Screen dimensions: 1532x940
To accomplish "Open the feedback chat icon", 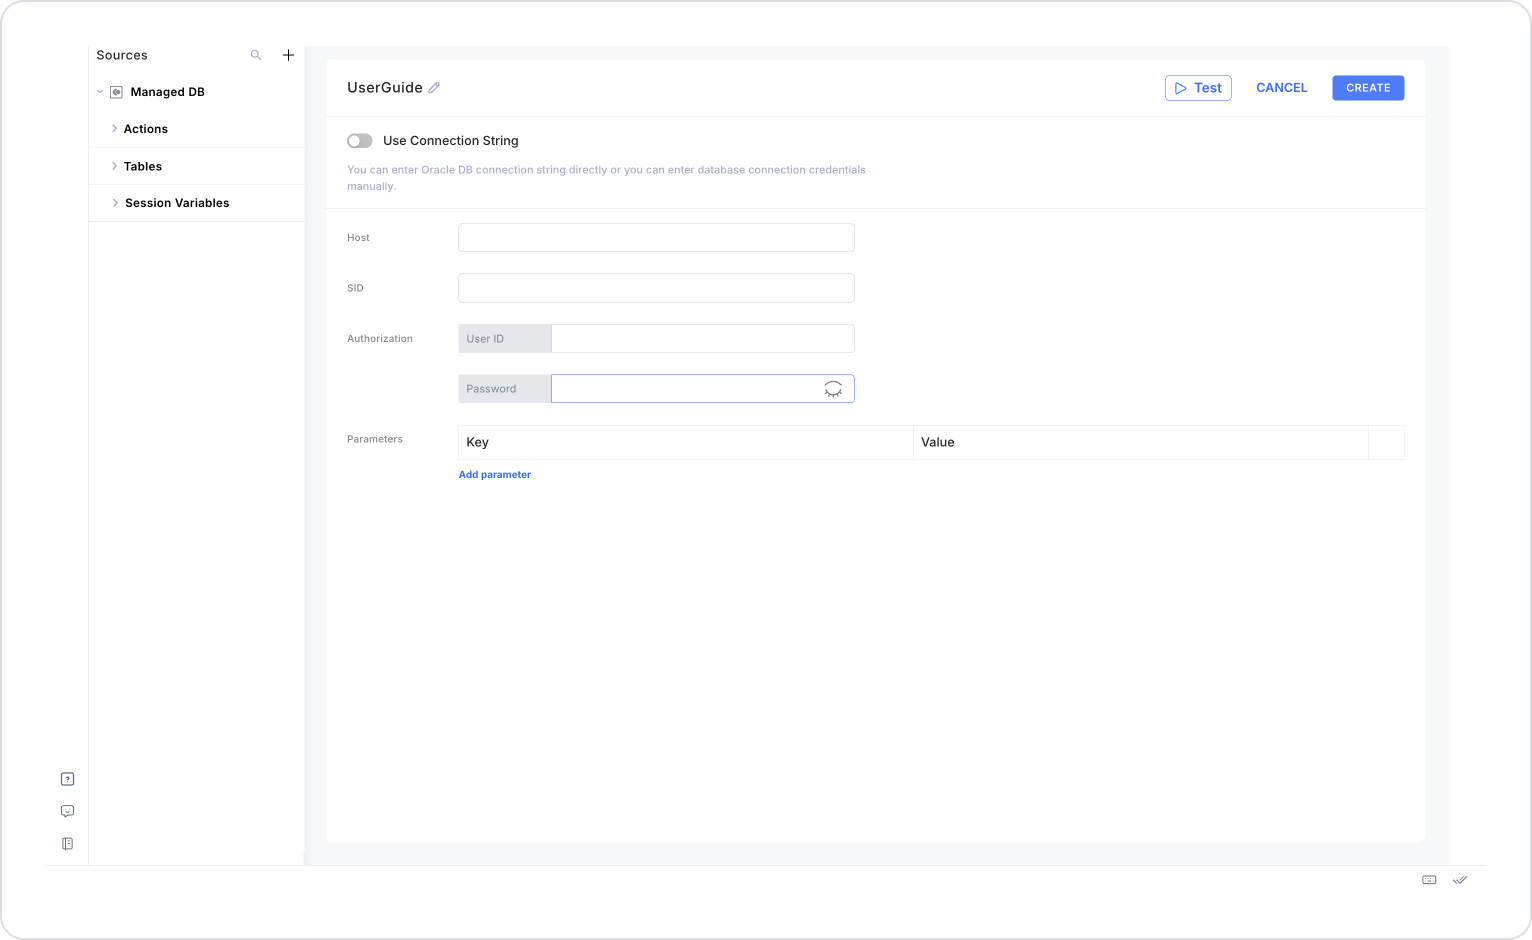I will click(x=68, y=811).
